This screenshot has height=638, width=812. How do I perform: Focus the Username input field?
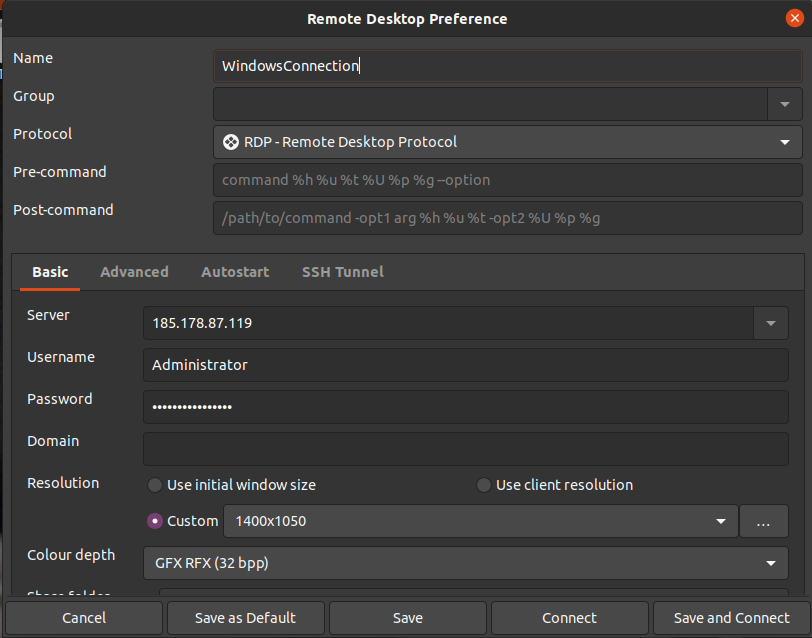point(465,365)
